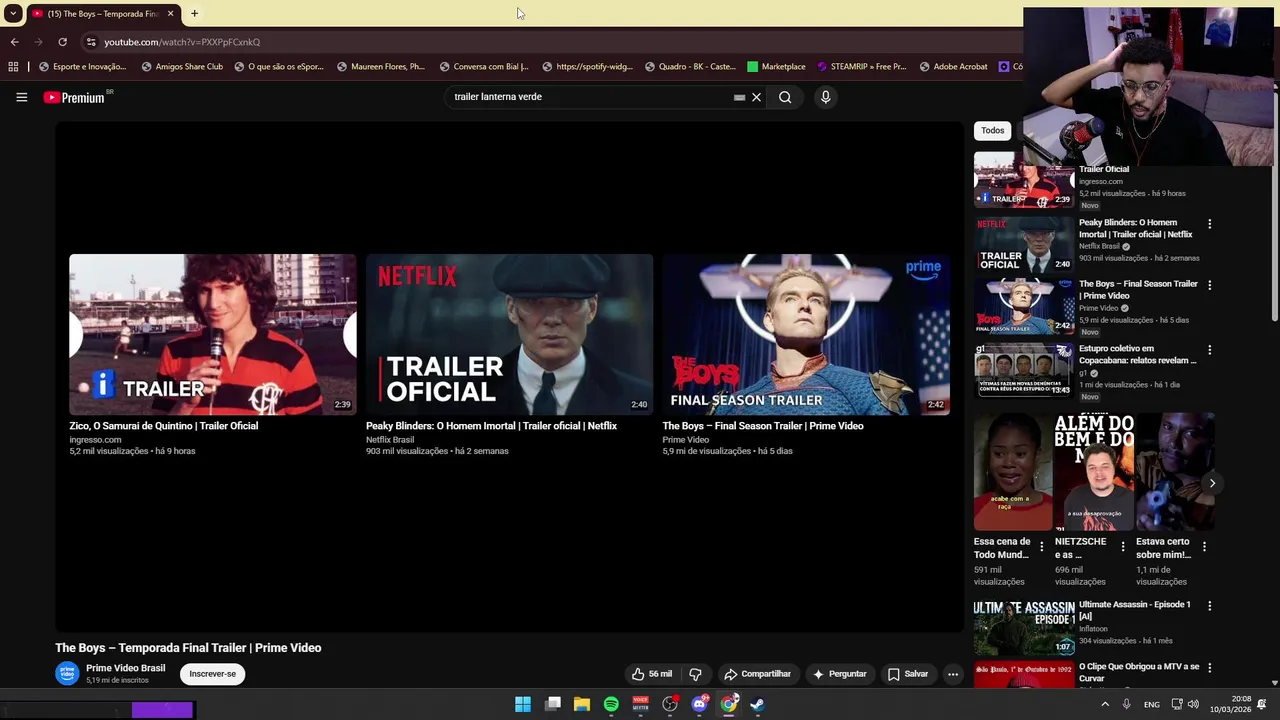Open more actions ellipsis below video
The width and height of the screenshot is (1280, 720).
click(953, 674)
